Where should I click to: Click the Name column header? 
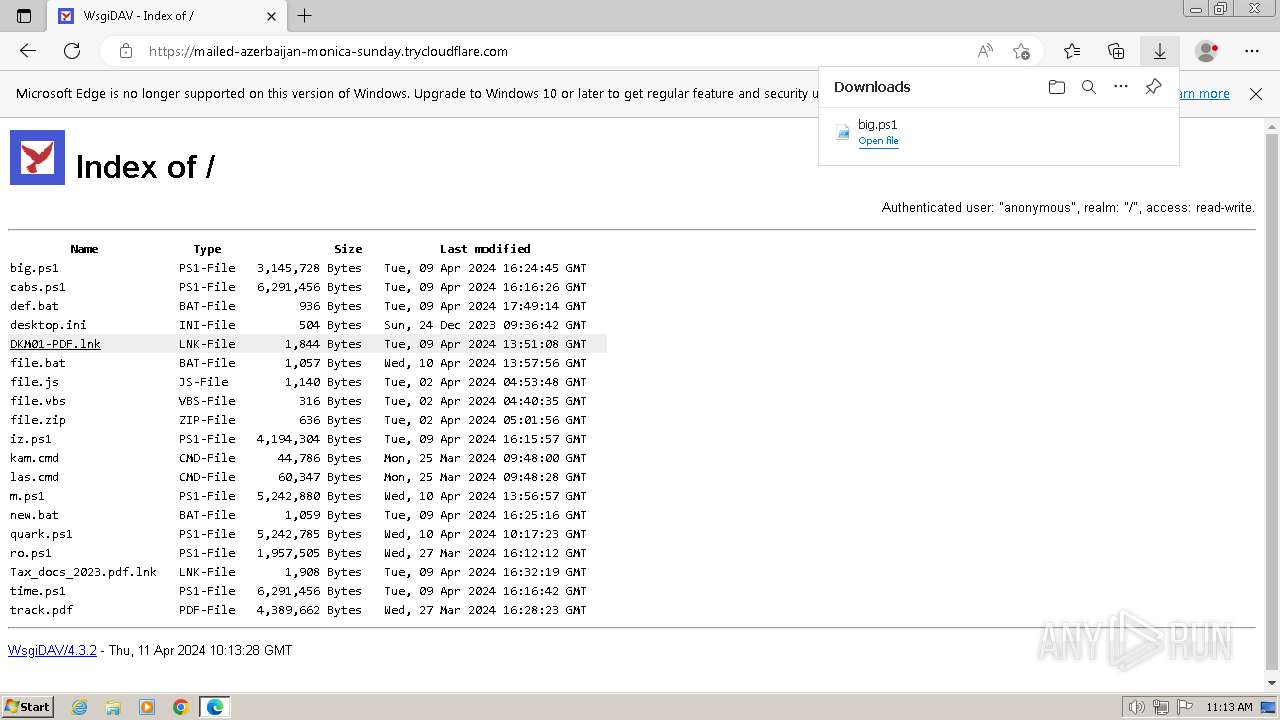pos(84,249)
